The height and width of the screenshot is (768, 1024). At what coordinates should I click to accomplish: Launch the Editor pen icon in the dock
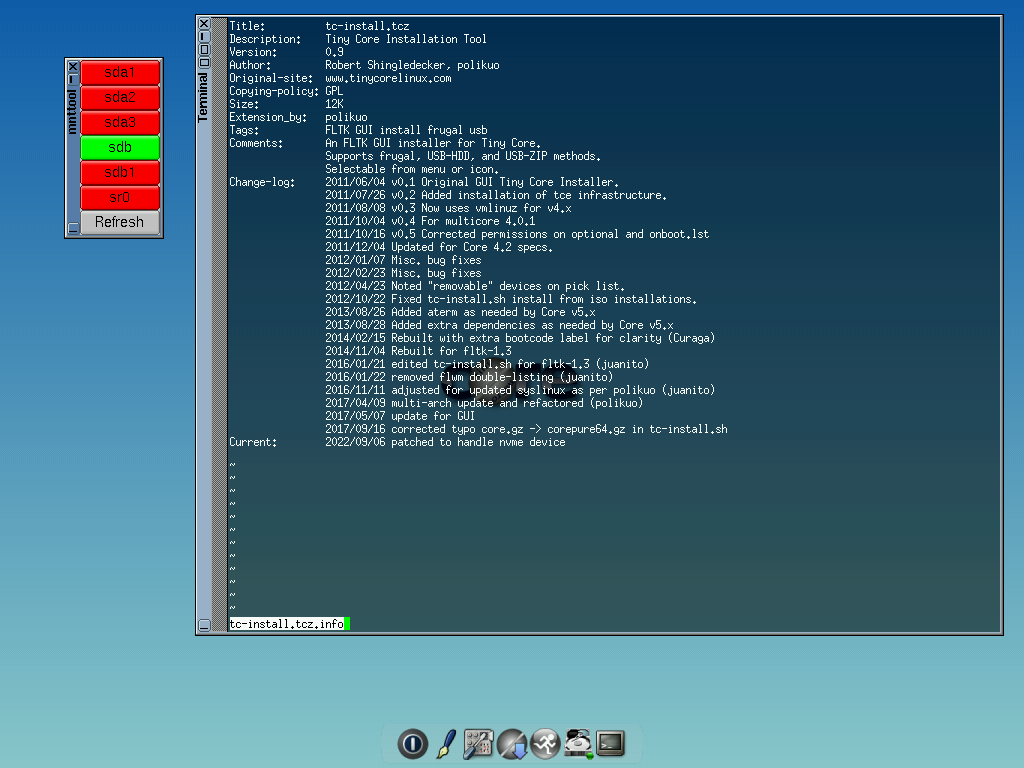(446, 743)
